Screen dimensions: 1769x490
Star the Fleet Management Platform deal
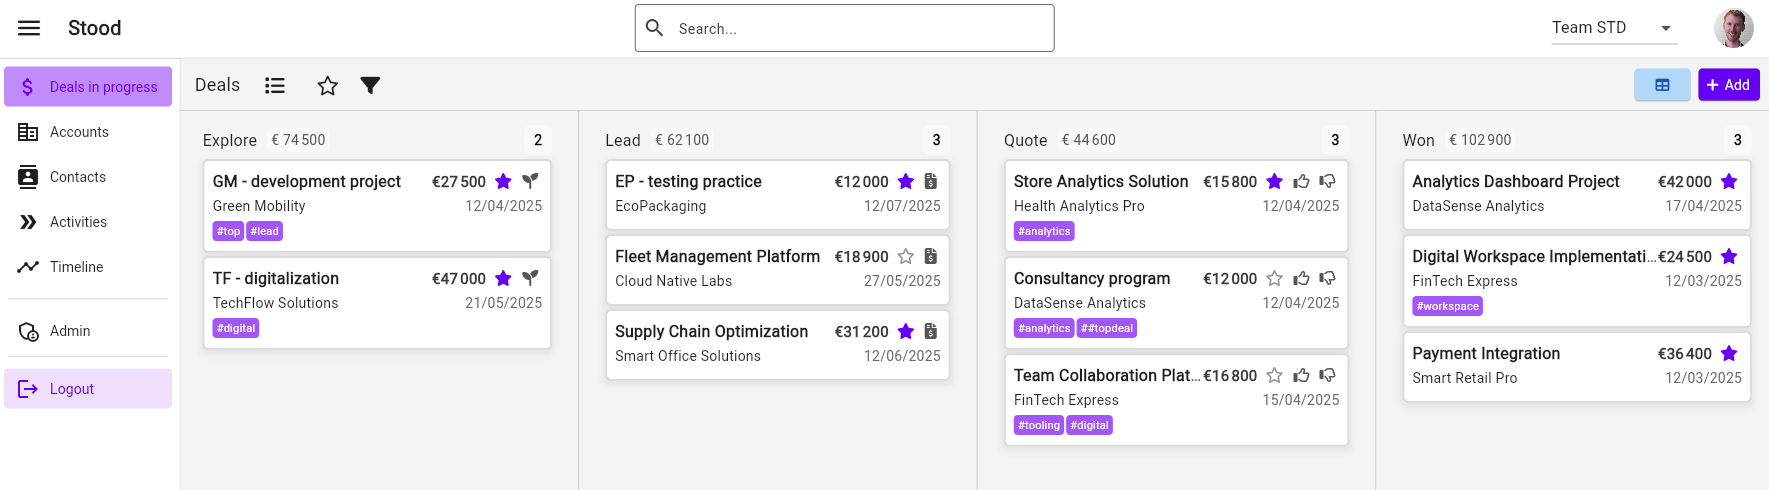pyautogui.click(x=905, y=256)
